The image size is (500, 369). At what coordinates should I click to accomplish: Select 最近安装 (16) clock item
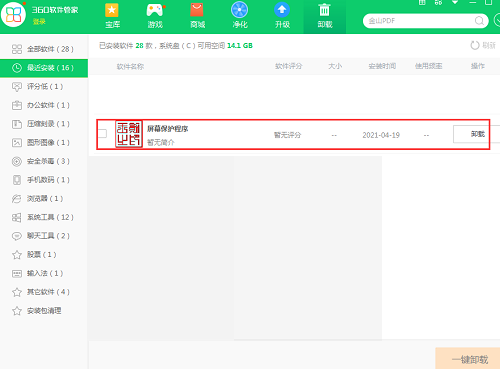tap(44, 68)
